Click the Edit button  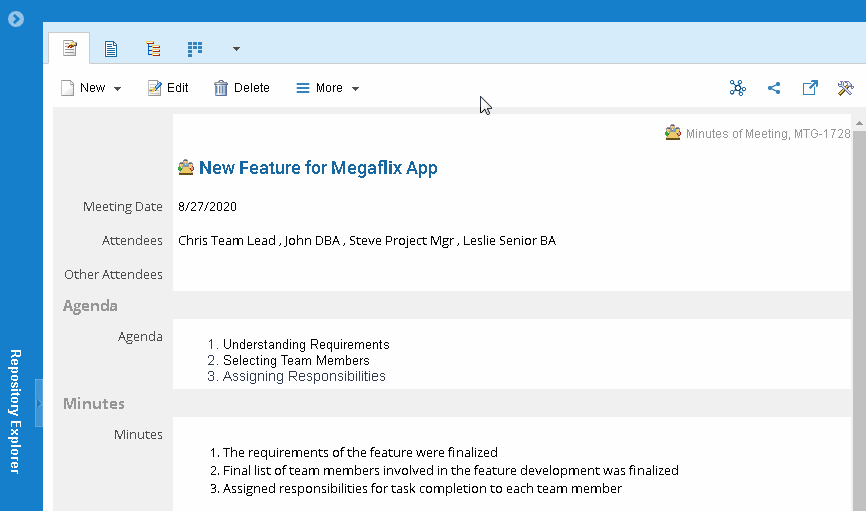click(168, 88)
